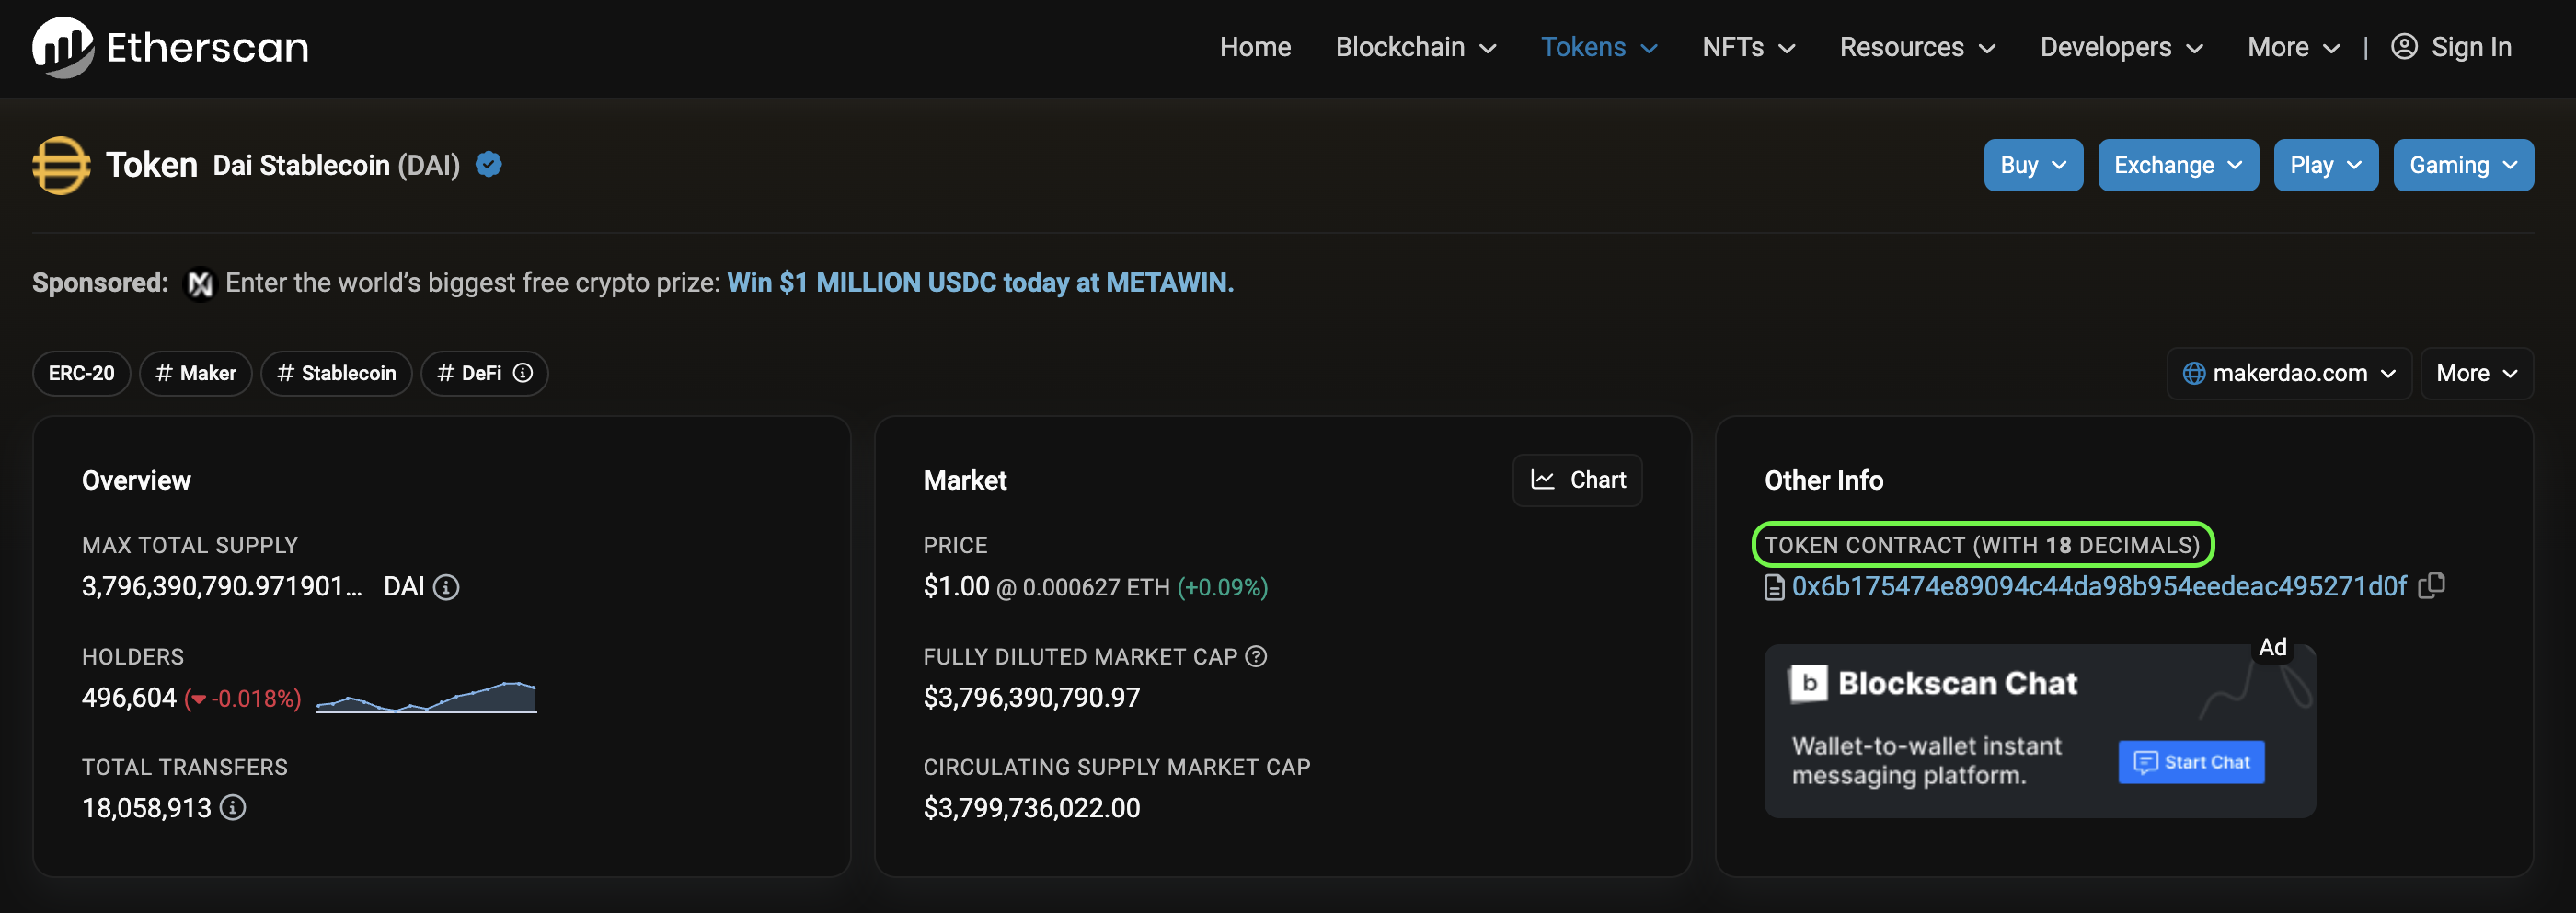Expand the Gaming dropdown button

click(2463, 165)
